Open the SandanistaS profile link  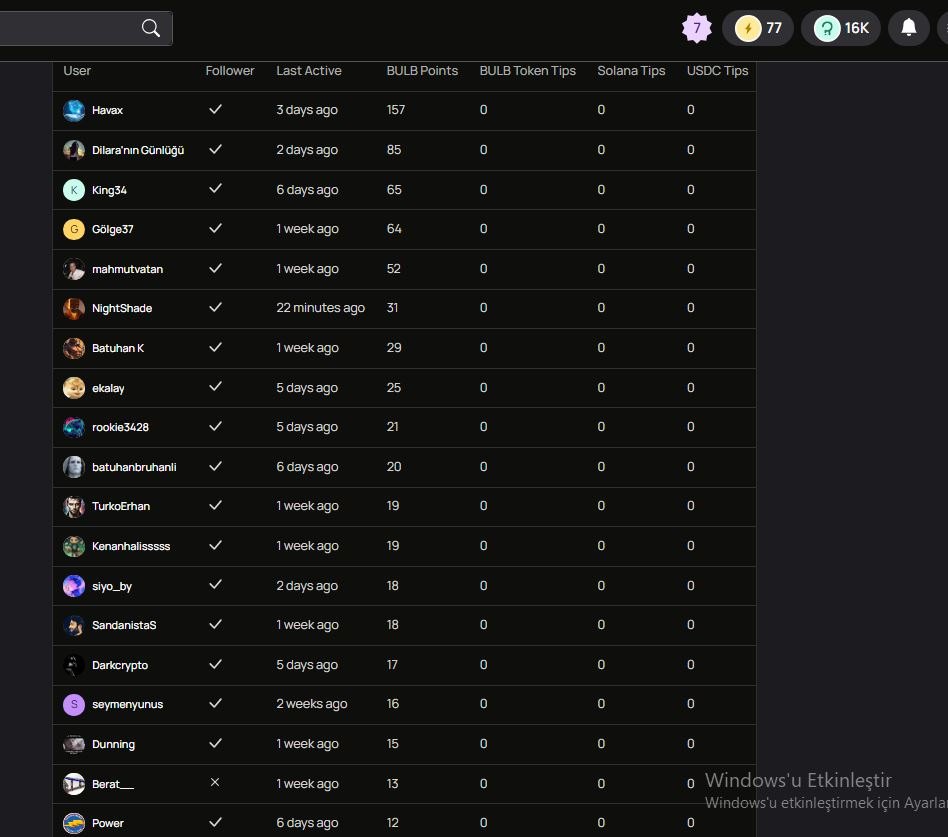click(x=124, y=625)
